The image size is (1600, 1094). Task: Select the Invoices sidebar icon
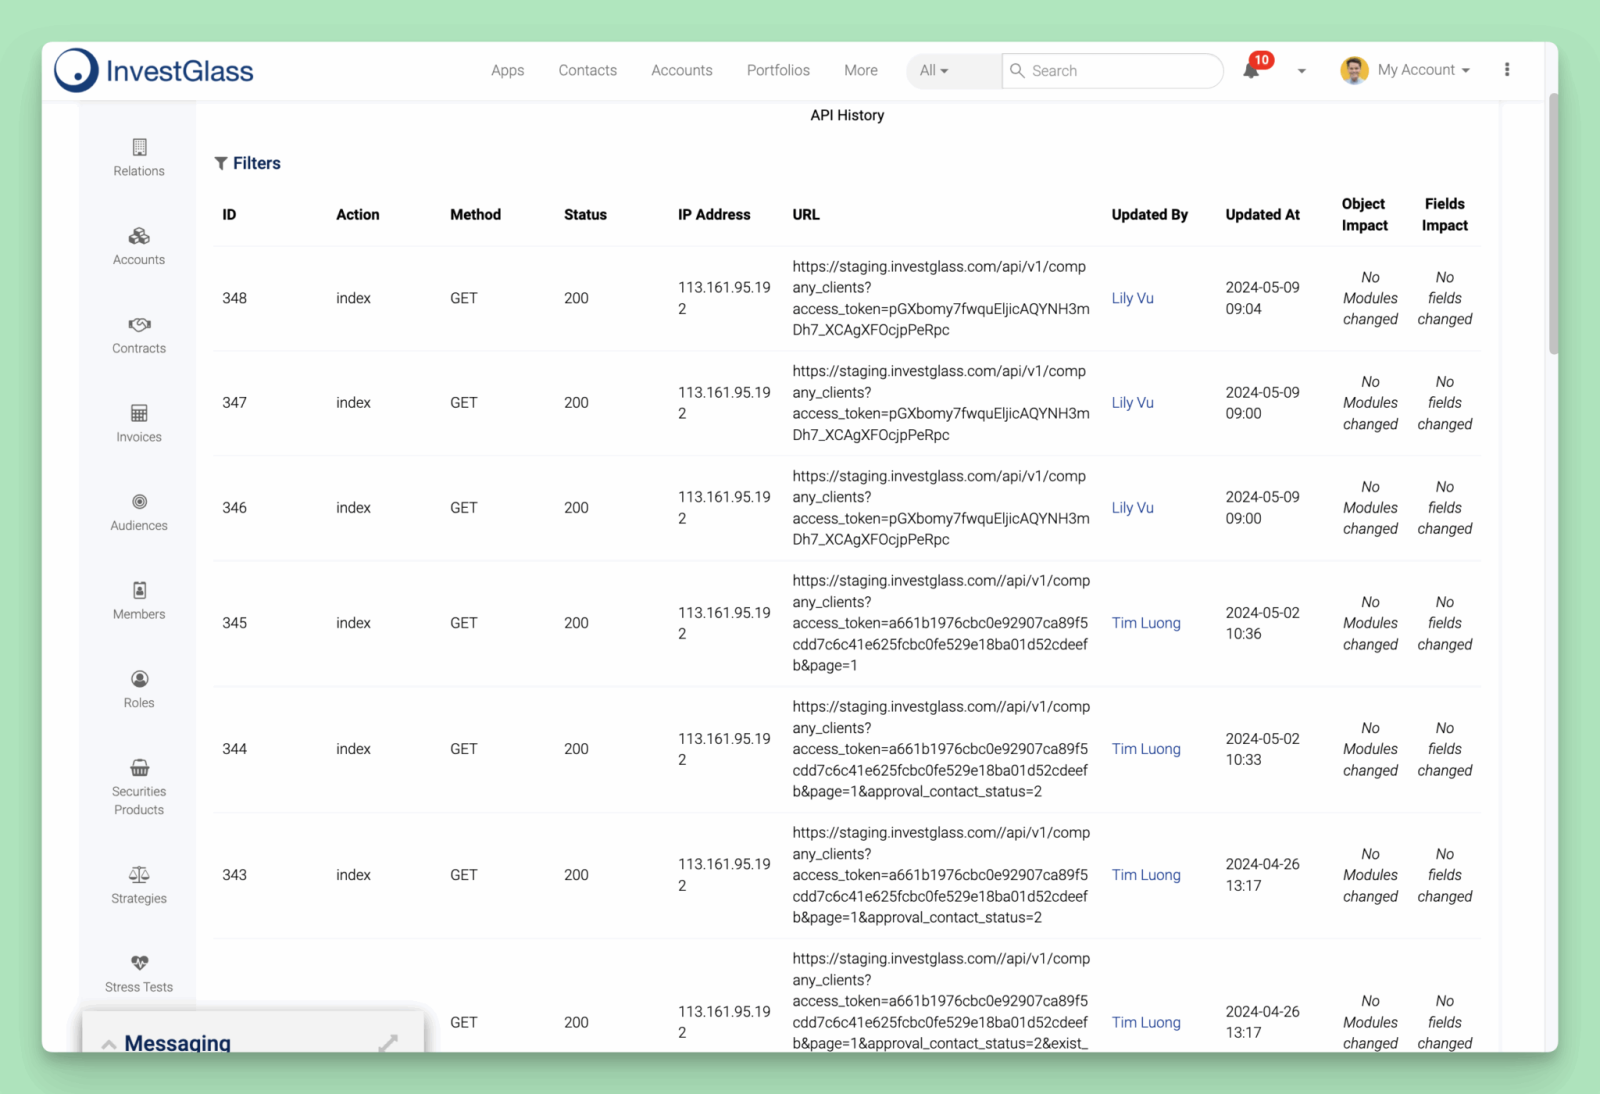click(x=139, y=413)
